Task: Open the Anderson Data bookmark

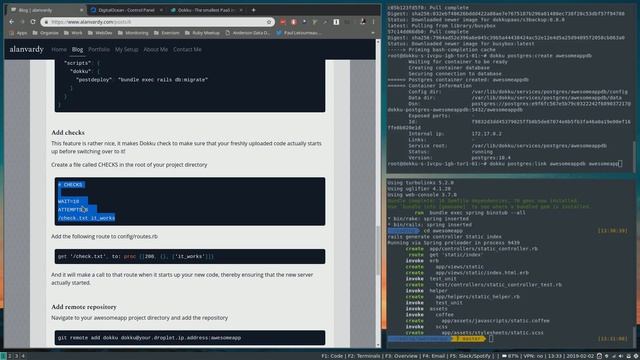Action: [247, 33]
